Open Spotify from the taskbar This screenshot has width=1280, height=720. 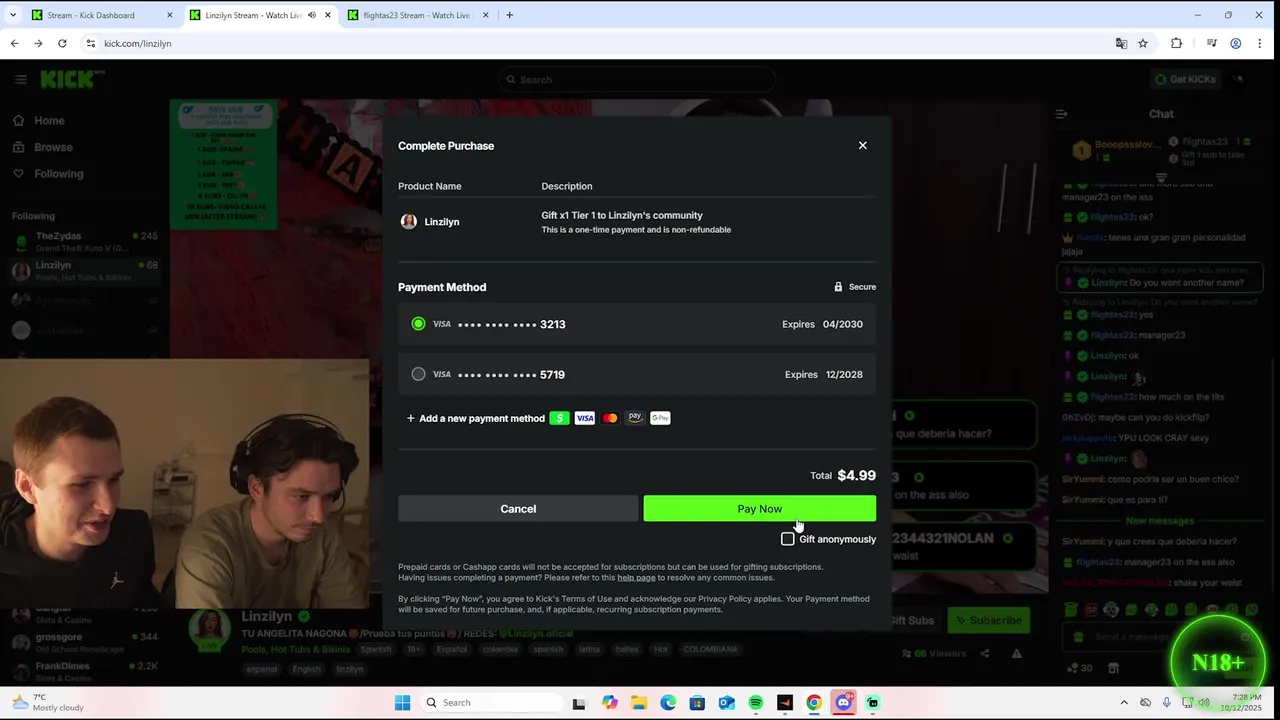pyautogui.click(x=755, y=702)
